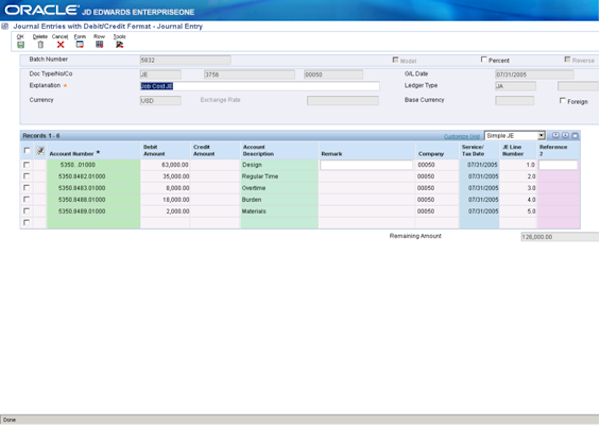This screenshot has height=426, width=600.
Task: Select the Burden row checkbox
Action: click(26, 199)
